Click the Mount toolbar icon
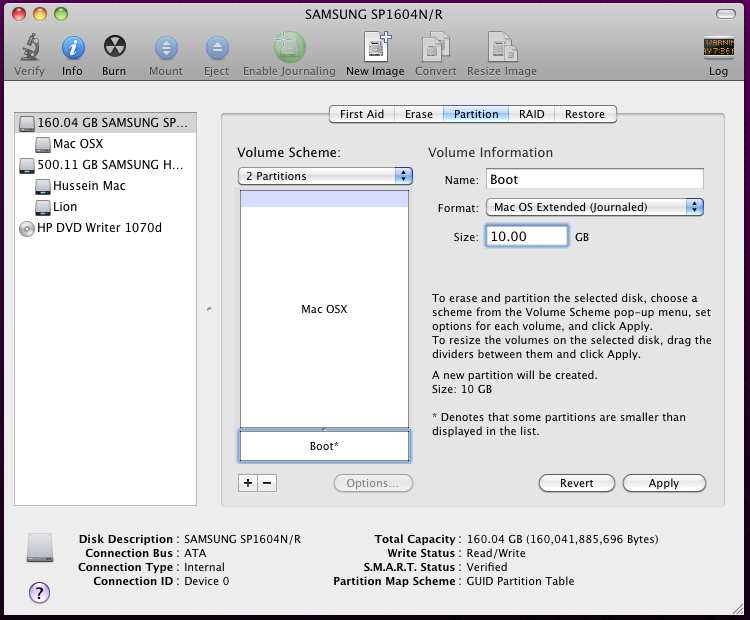This screenshot has width=750, height=620. (x=166, y=48)
